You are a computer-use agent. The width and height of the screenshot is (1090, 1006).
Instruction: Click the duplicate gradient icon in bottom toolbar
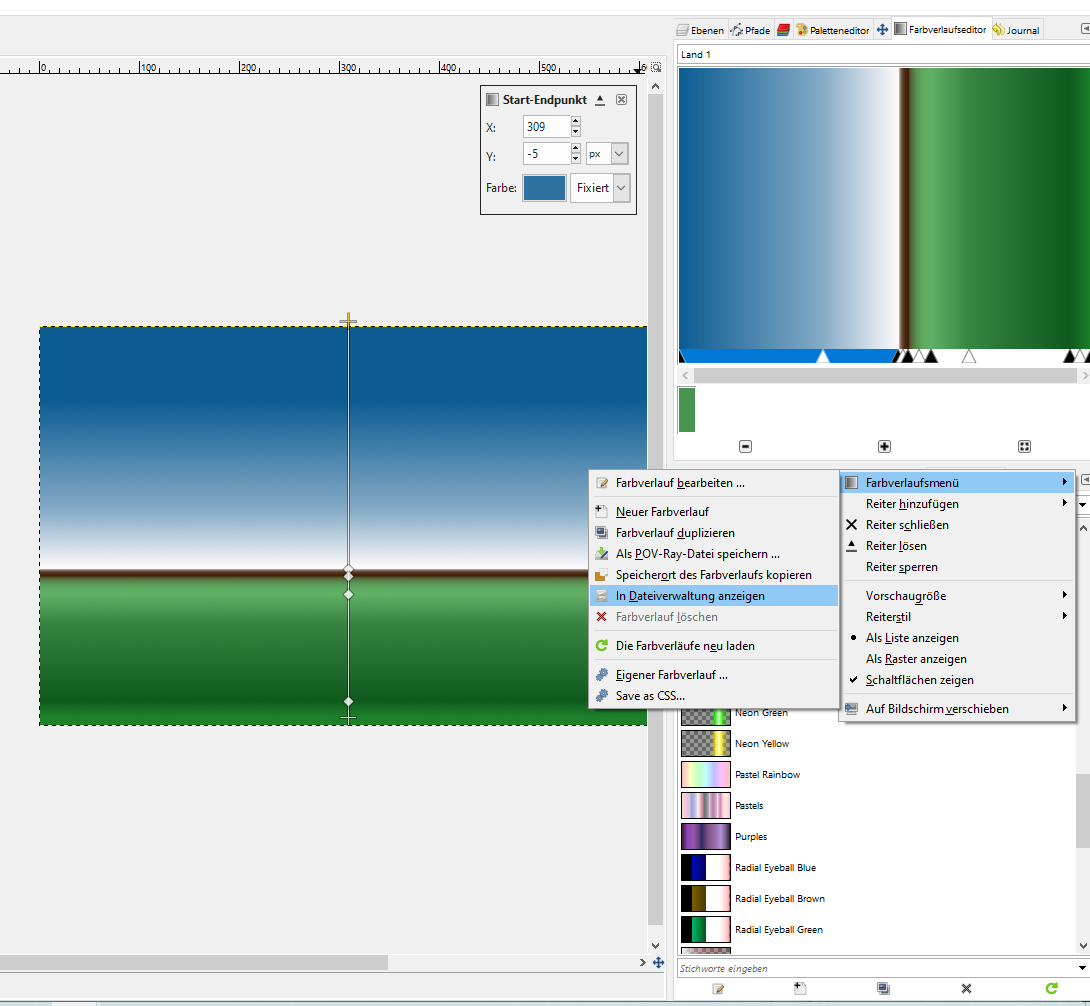[x=883, y=988]
